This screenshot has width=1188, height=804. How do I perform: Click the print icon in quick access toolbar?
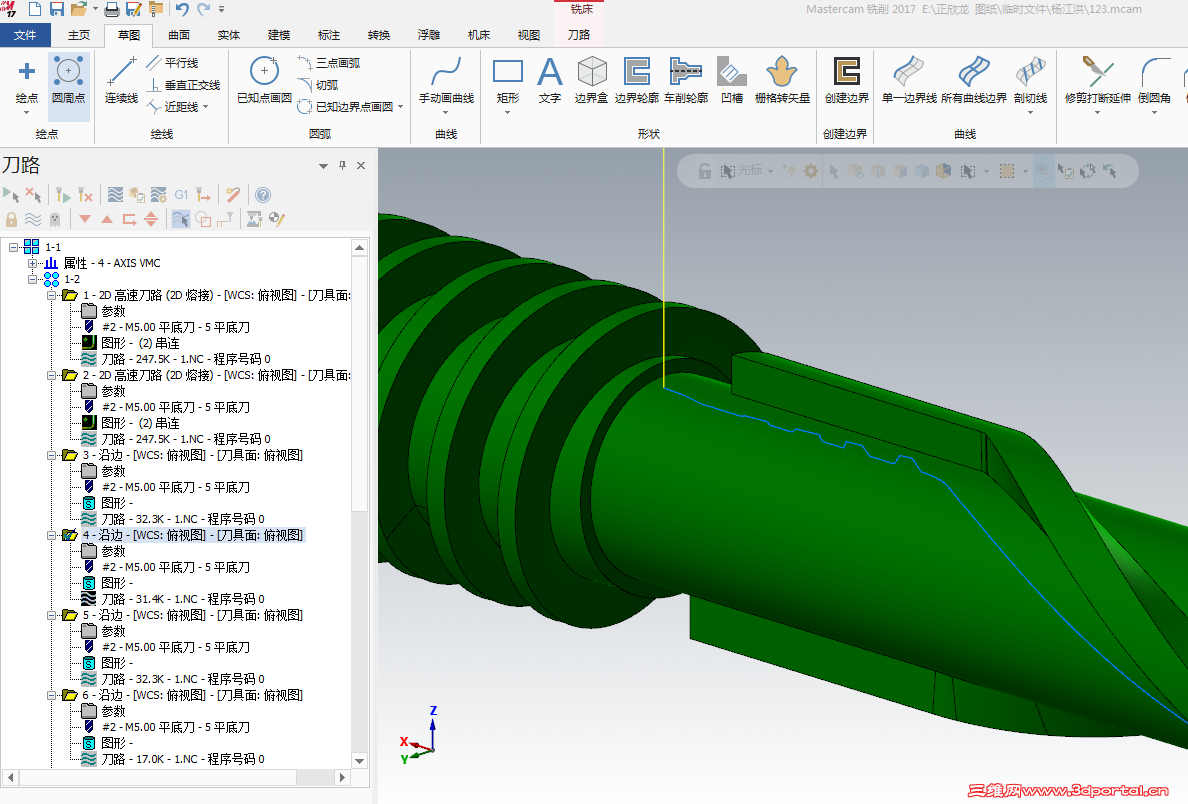tap(111, 9)
